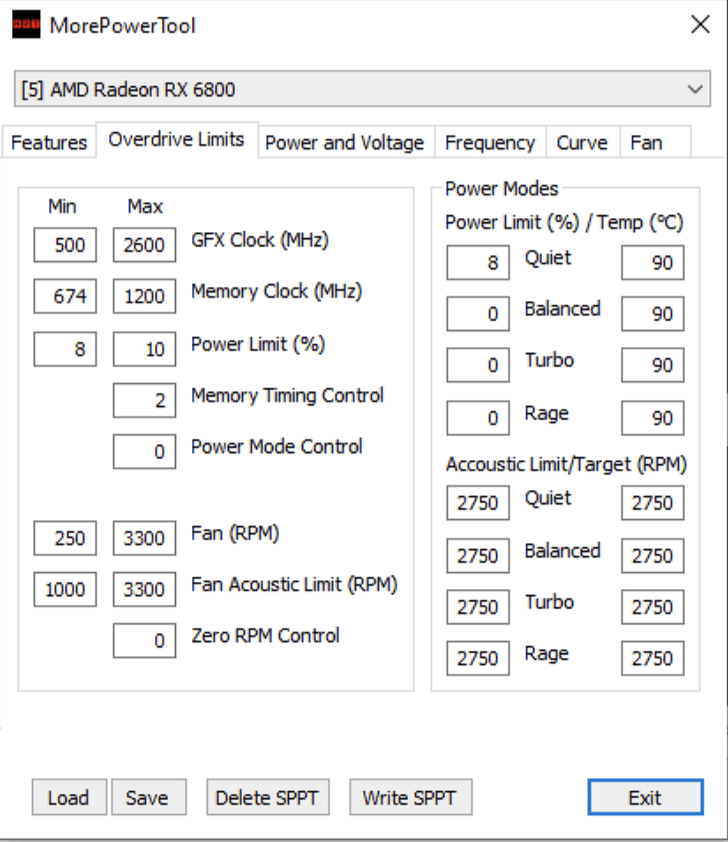This screenshot has height=842, width=728.
Task: Edit Turbo mode power limit field
Action: click(478, 365)
